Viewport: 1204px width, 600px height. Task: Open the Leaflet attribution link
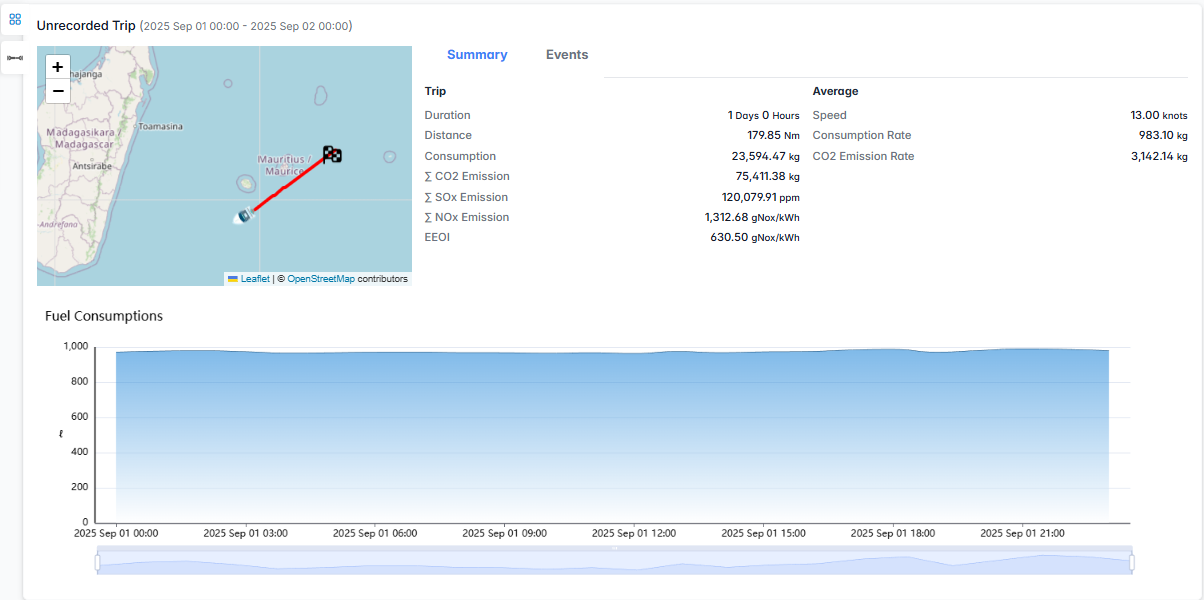[x=255, y=279]
